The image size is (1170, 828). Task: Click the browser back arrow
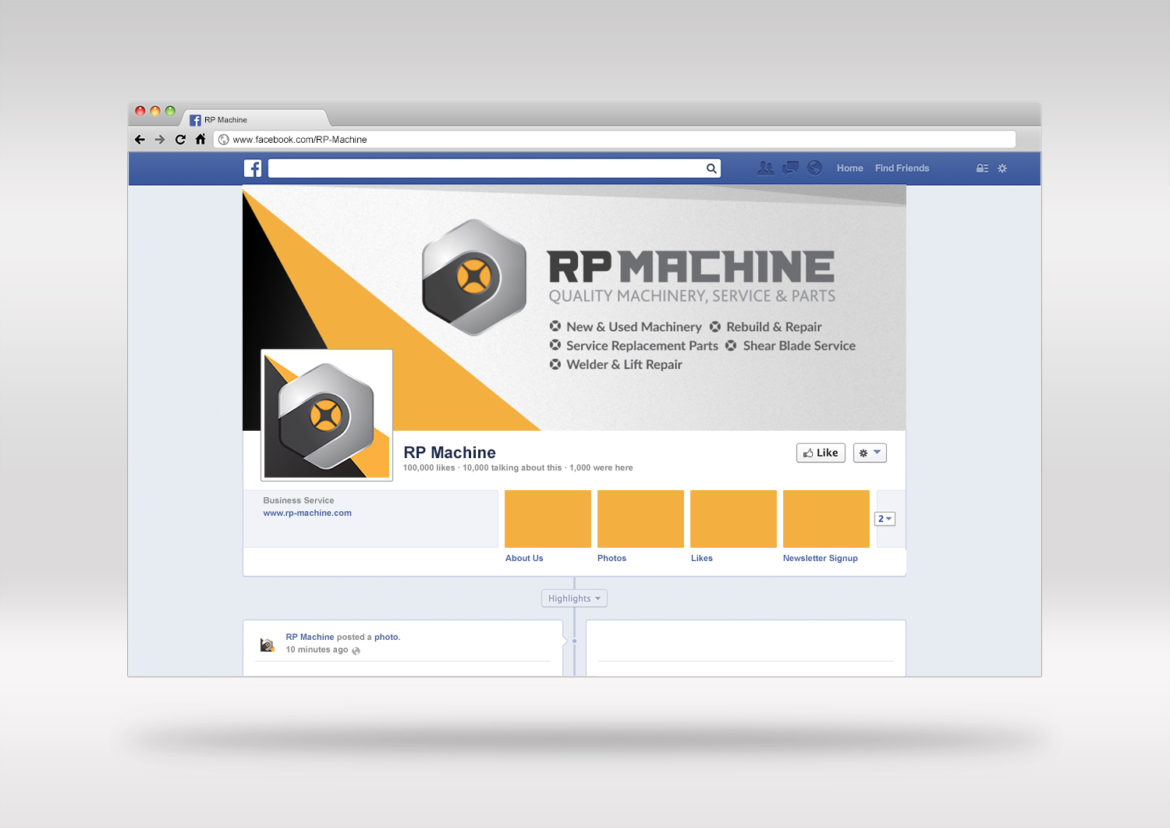[x=139, y=139]
